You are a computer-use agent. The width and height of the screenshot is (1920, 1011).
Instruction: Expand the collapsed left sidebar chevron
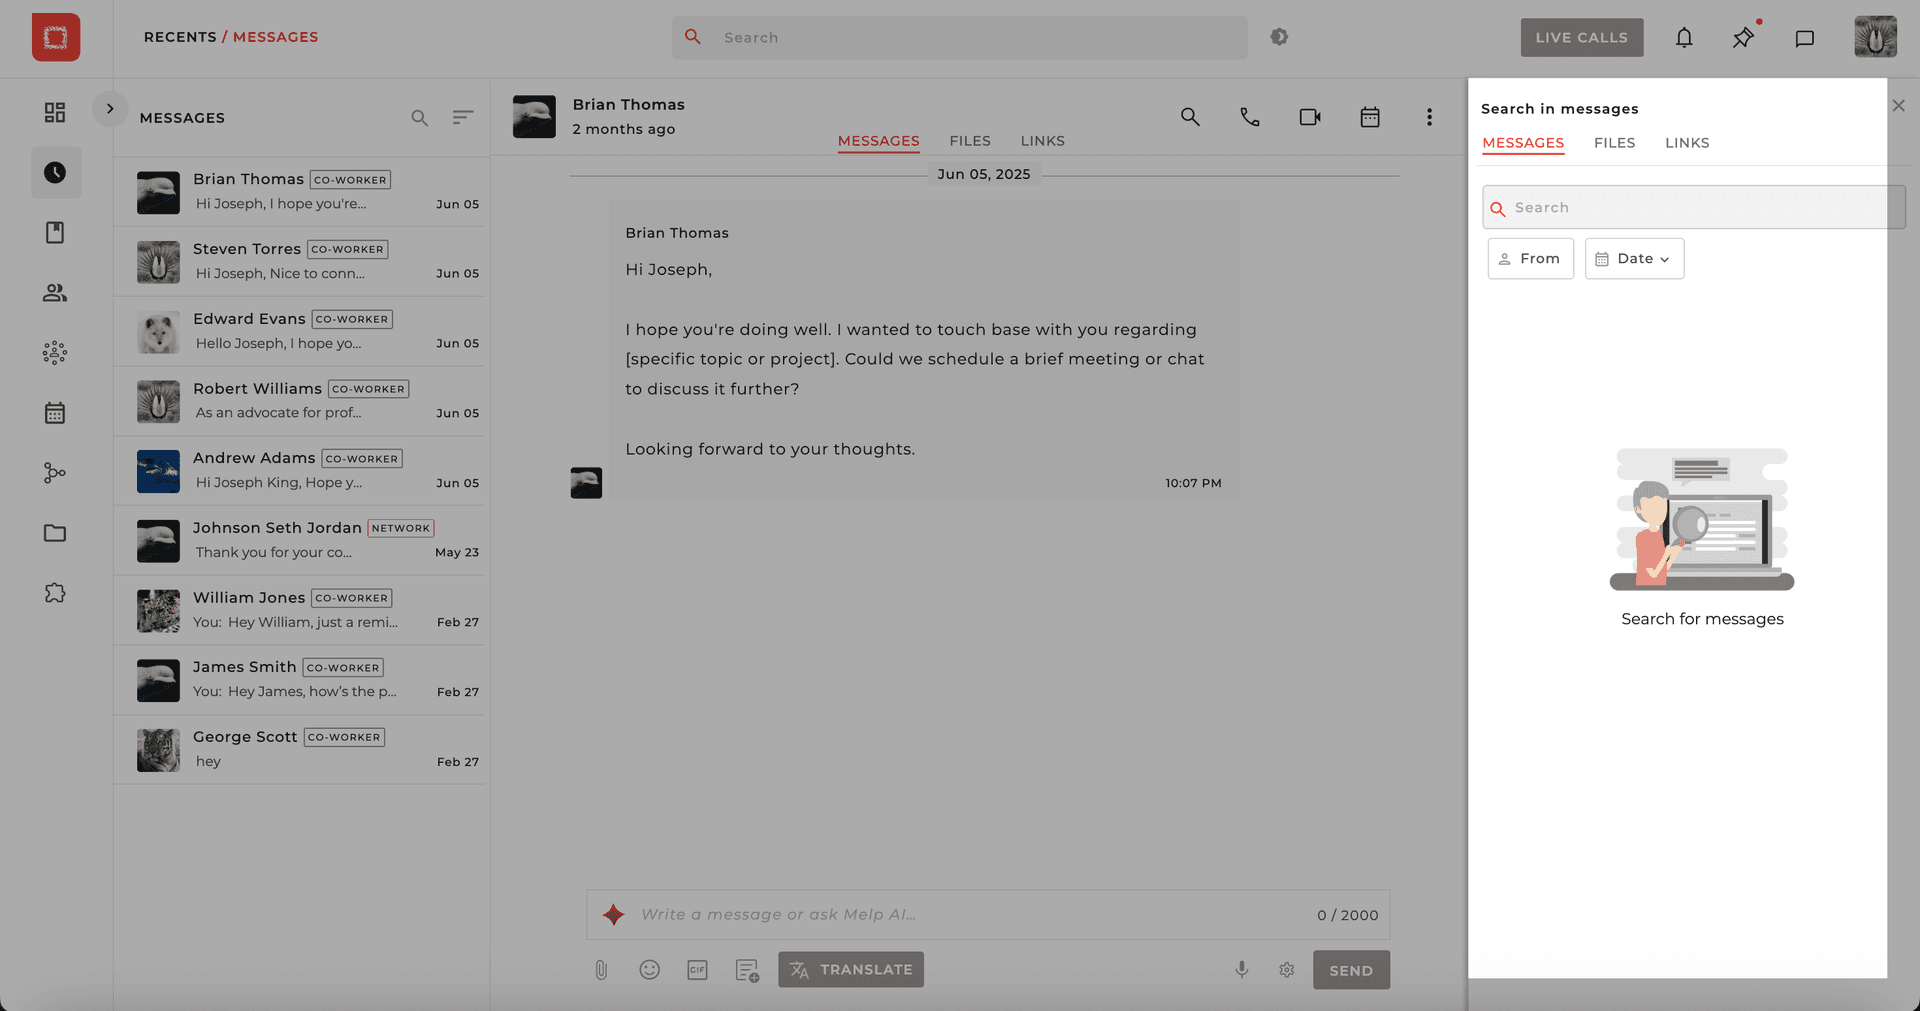pyautogui.click(x=110, y=109)
